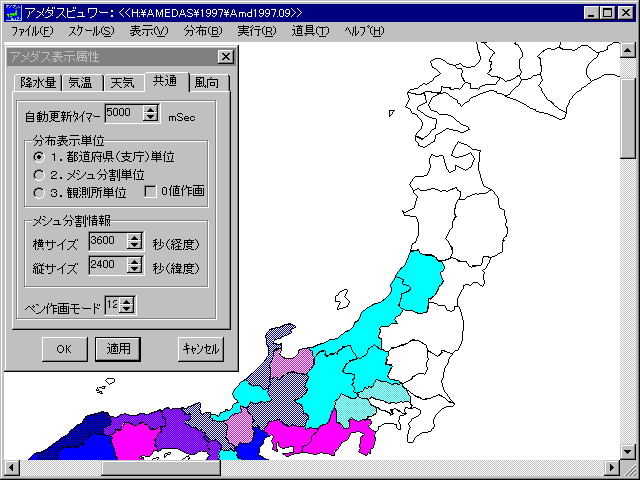Confirm the dialog with OK
This screenshot has width=640, height=480.
coord(64,349)
